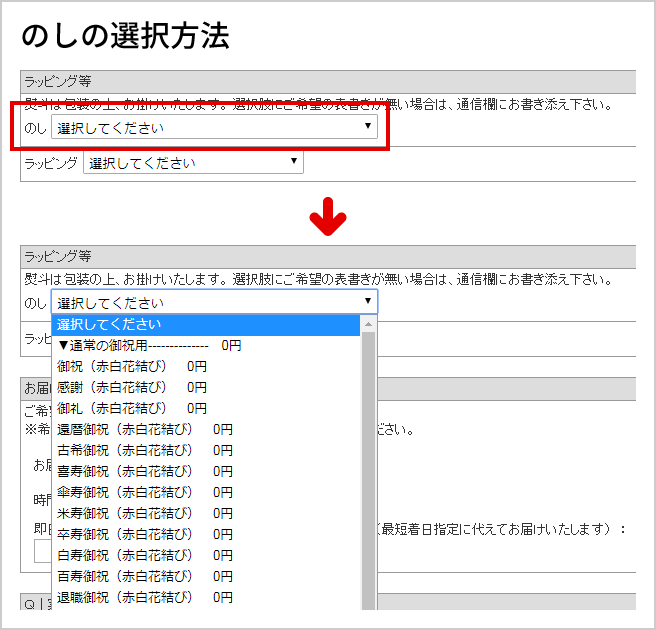Select 退職御祝(赤白花結び) option
The height and width of the screenshot is (630, 656).
pos(205,597)
